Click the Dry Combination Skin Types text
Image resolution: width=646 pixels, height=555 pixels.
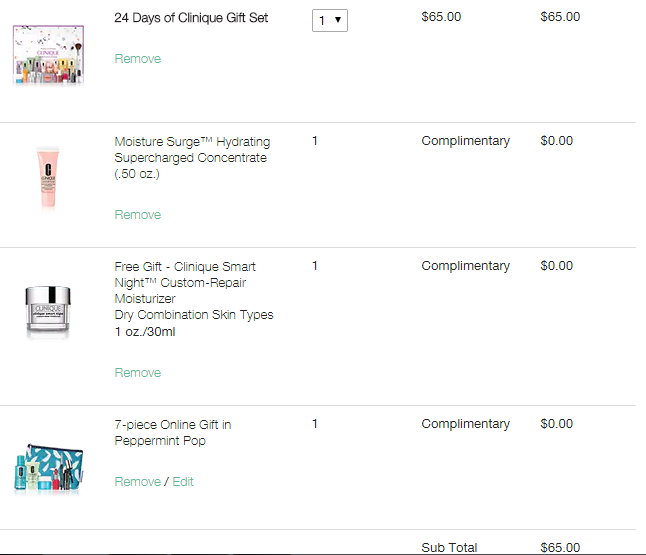[x=194, y=315]
